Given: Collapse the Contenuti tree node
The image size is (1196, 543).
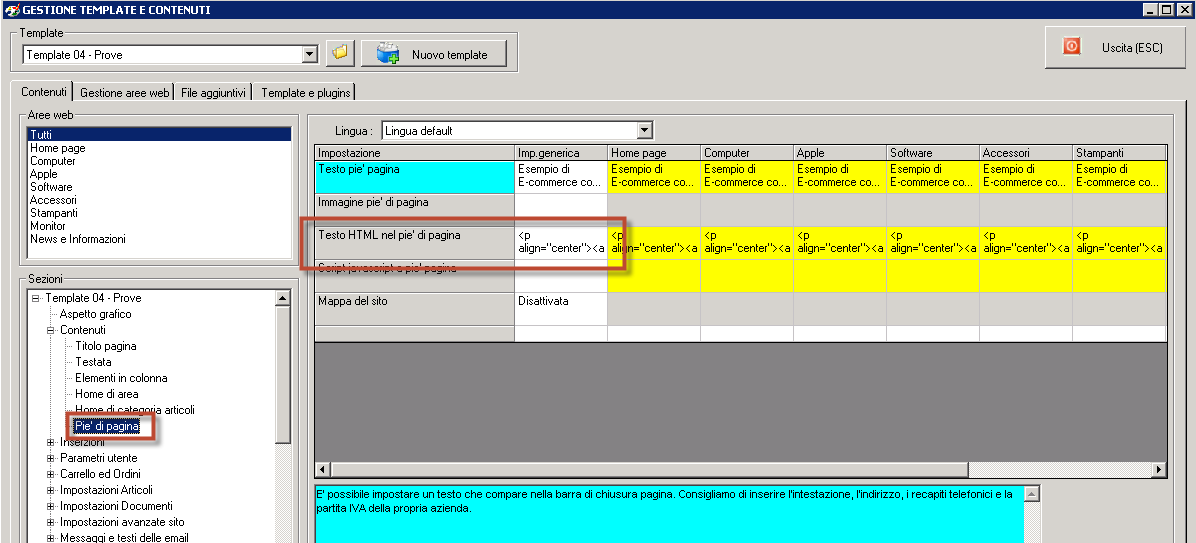Looking at the screenshot, I should pyautogui.click(x=50, y=330).
